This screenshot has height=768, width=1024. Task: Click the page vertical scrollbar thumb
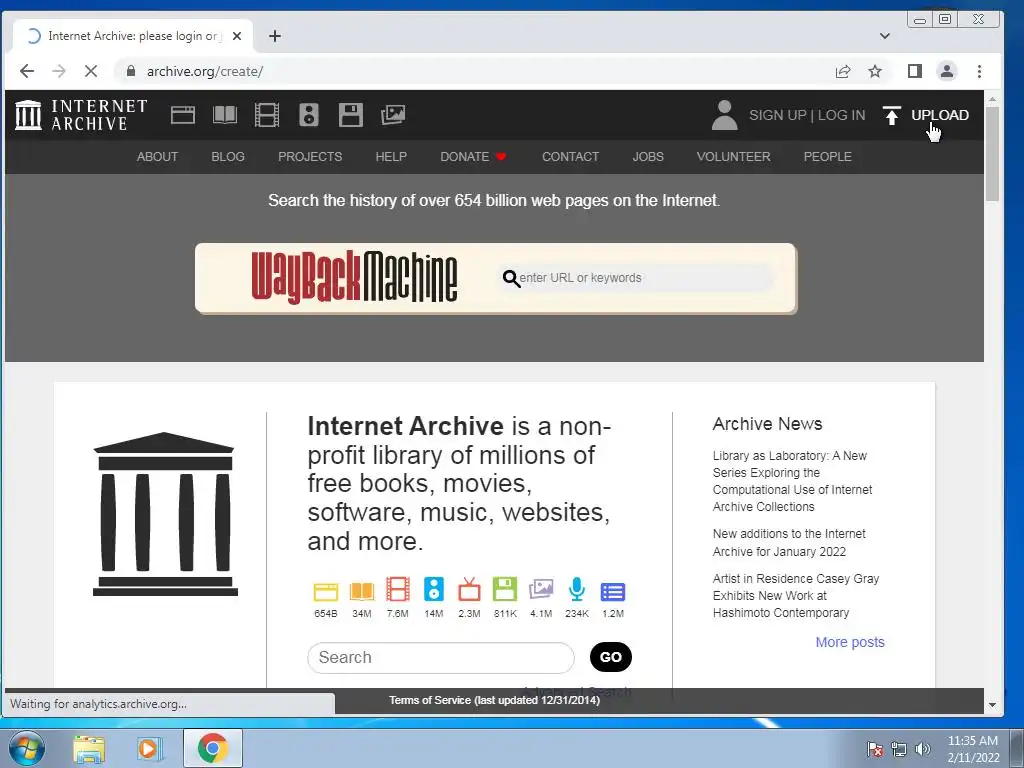coord(993,153)
